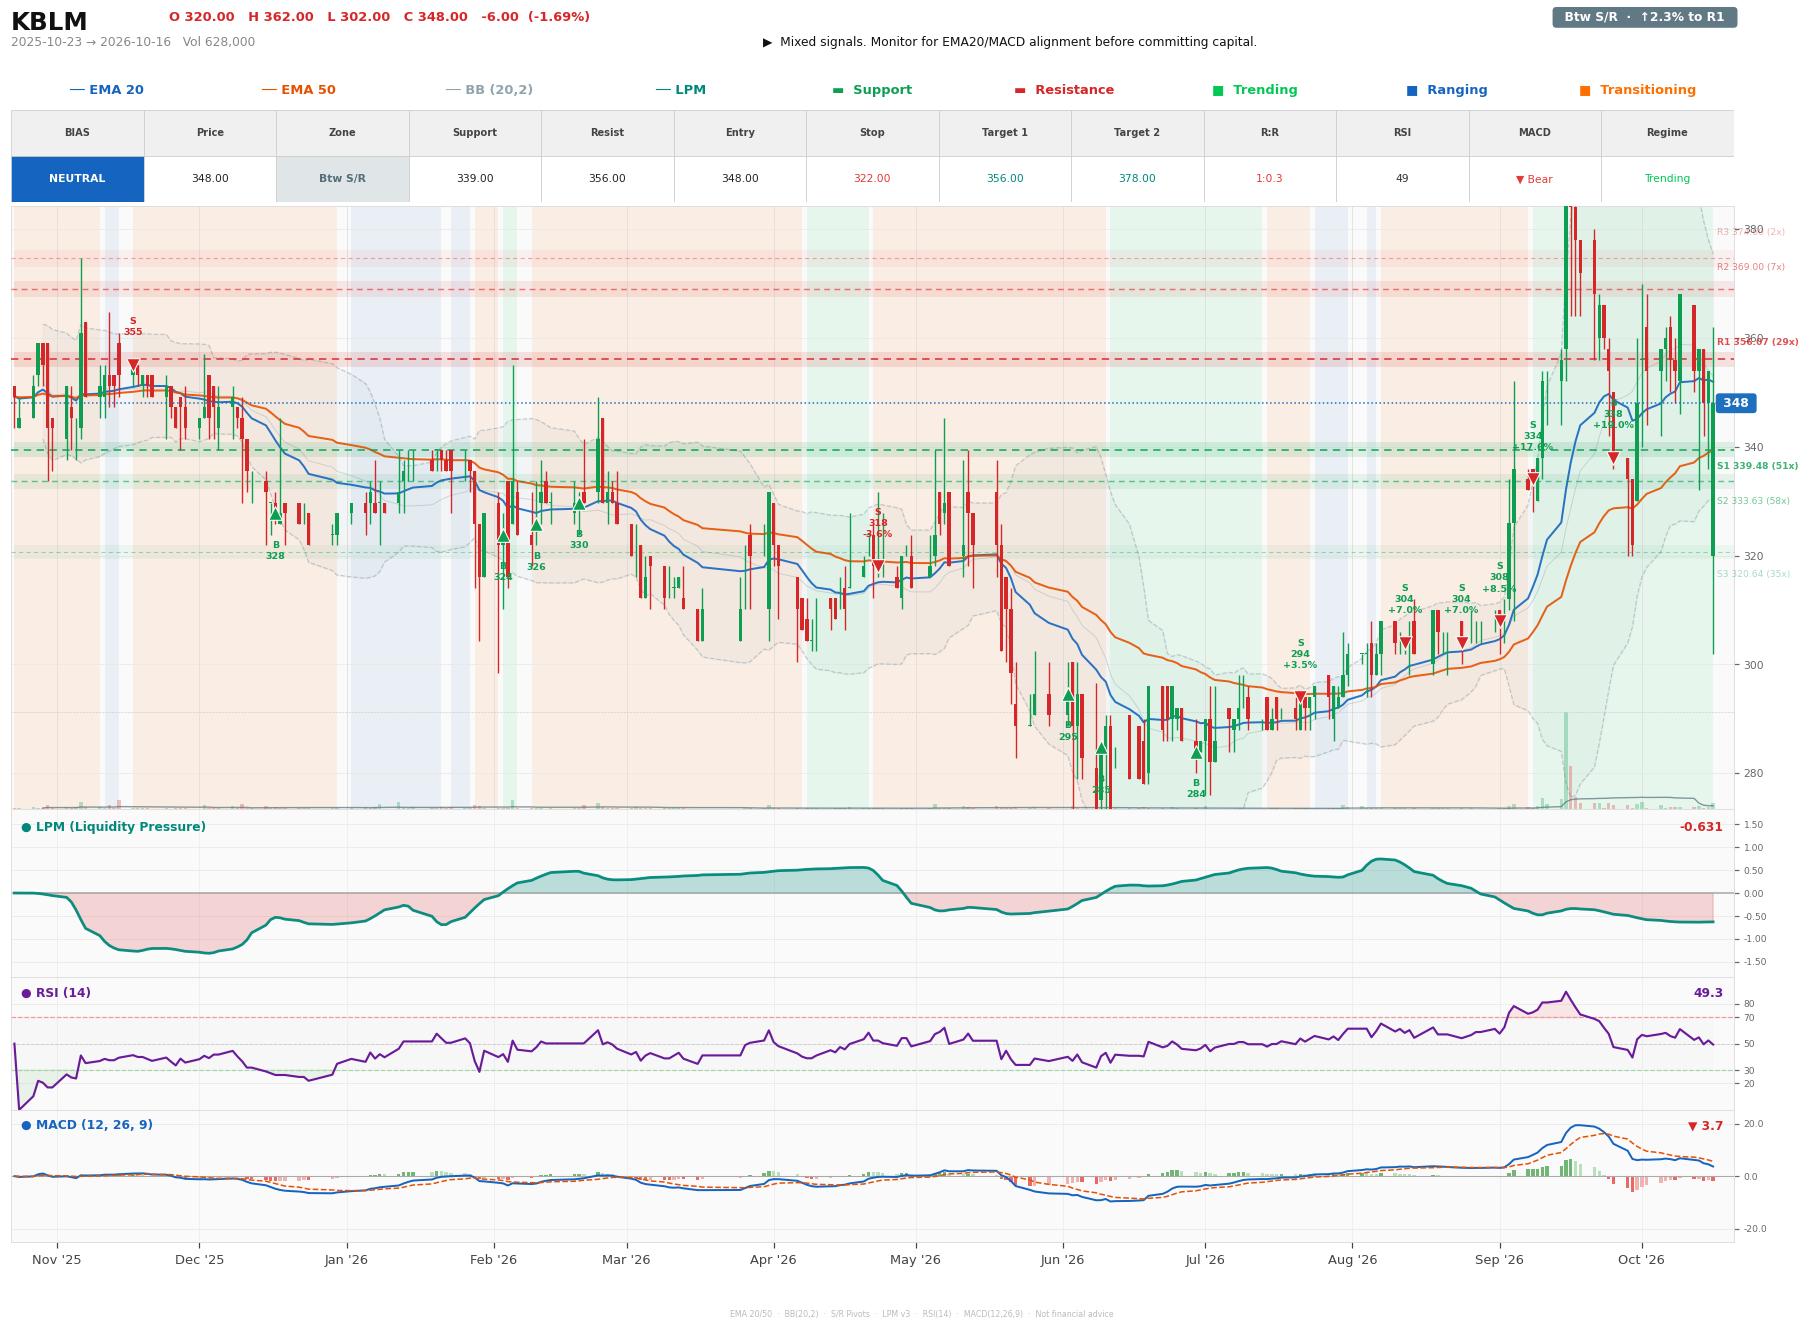Select the RSI (14) panel title
This screenshot has width=1810, height=1330.
coord(56,993)
